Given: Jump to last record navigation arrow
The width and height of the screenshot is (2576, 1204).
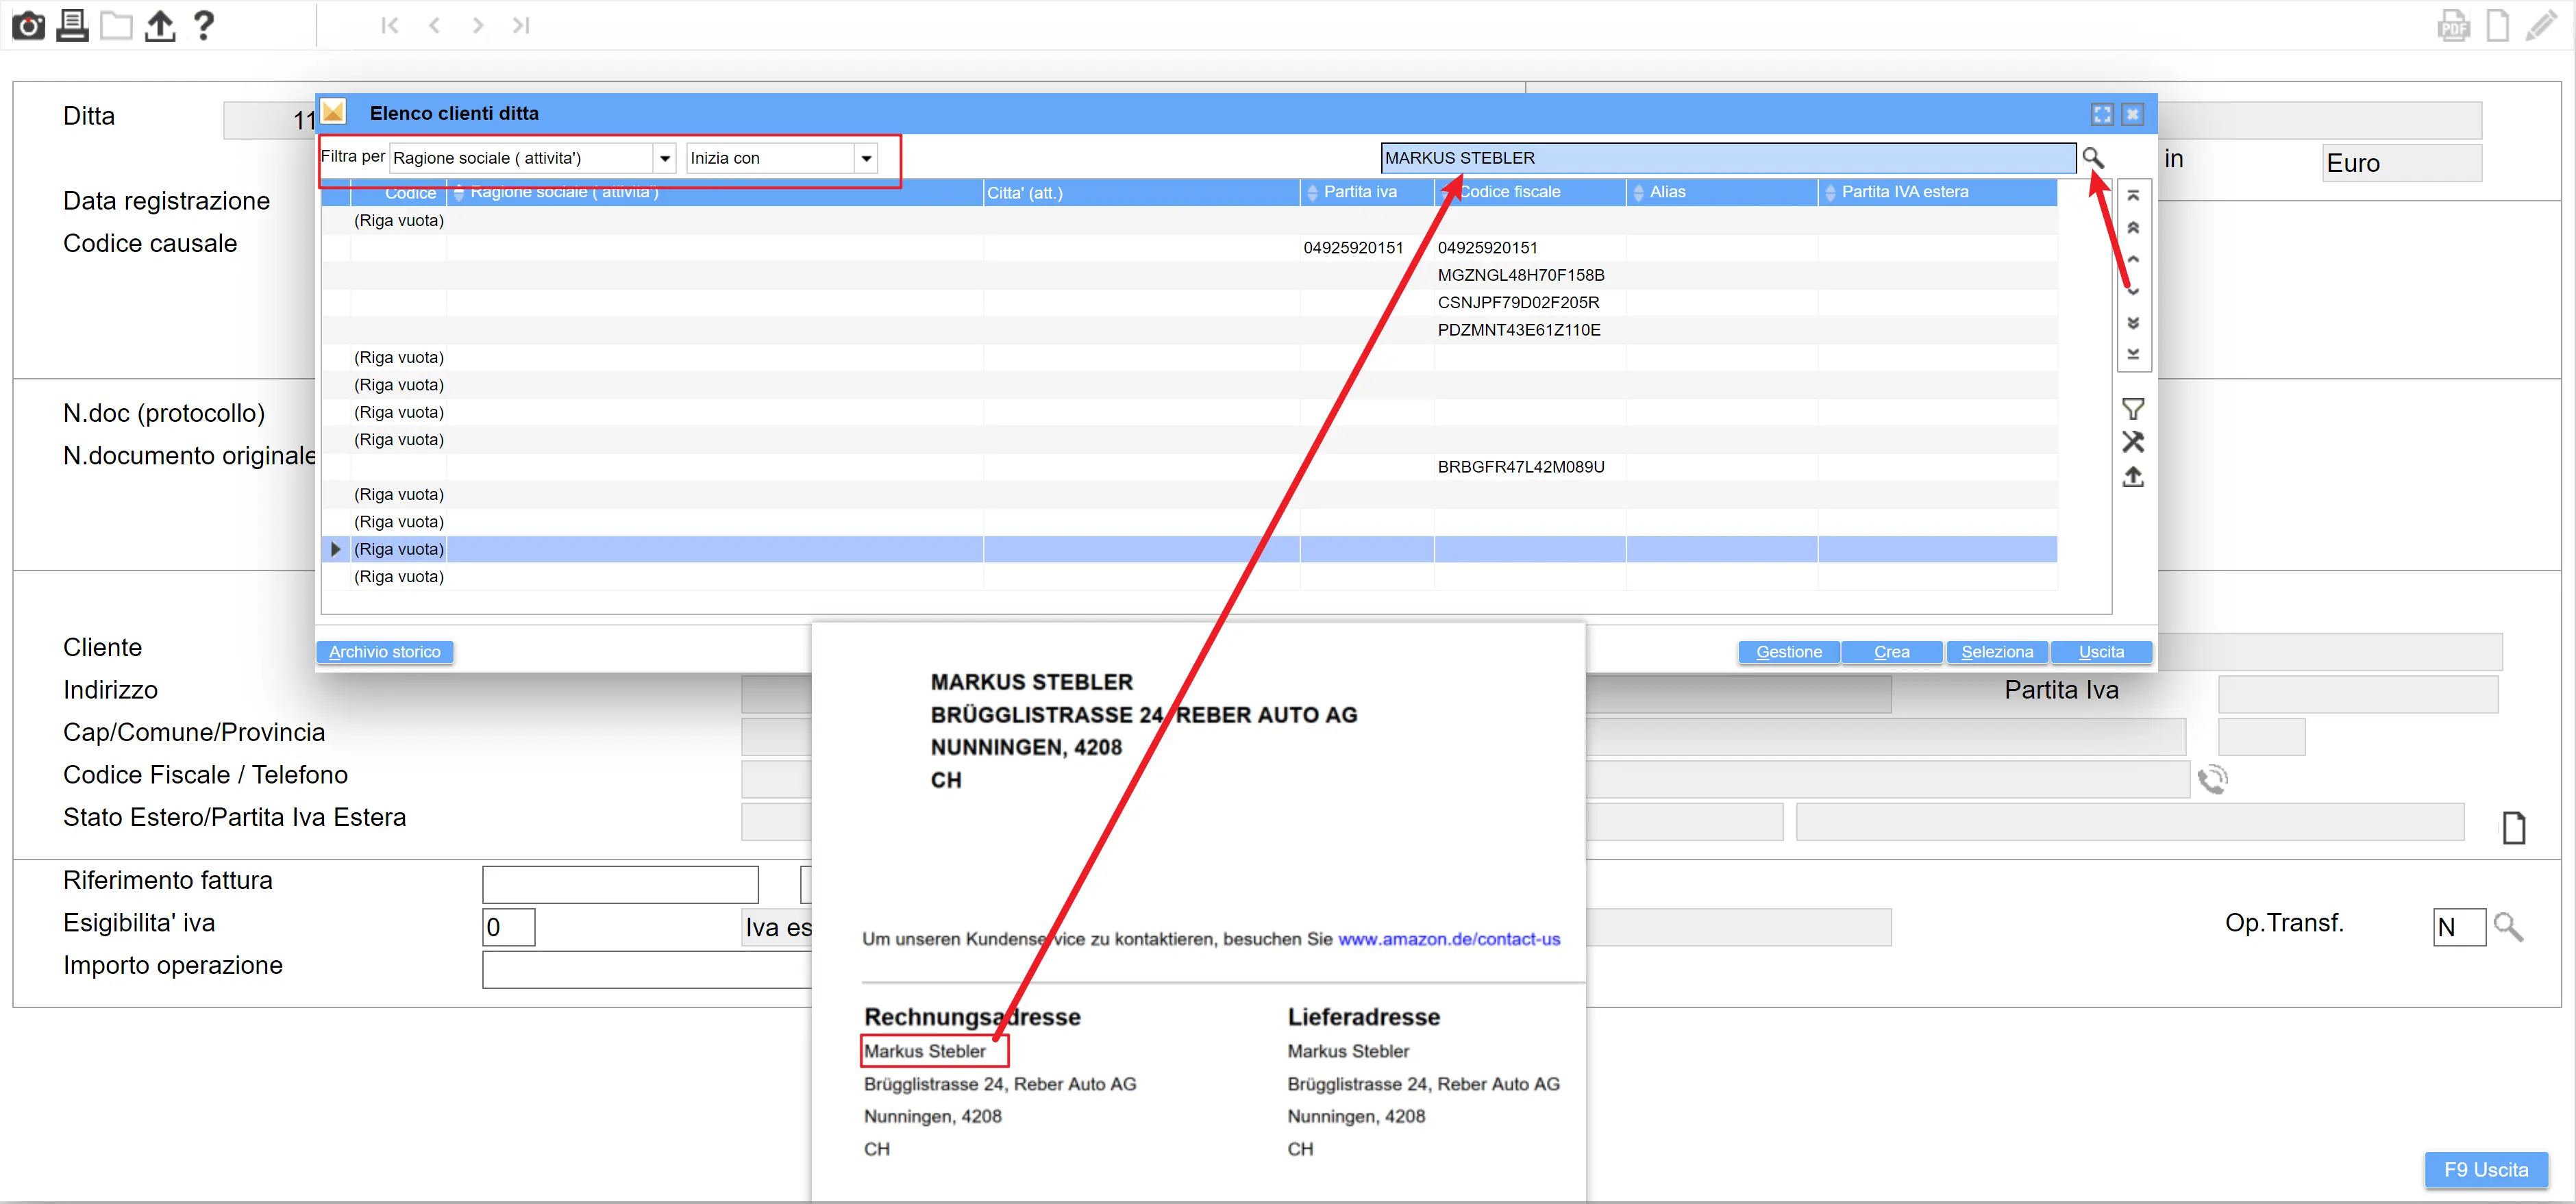Looking at the screenshot, I should (521, 25).
